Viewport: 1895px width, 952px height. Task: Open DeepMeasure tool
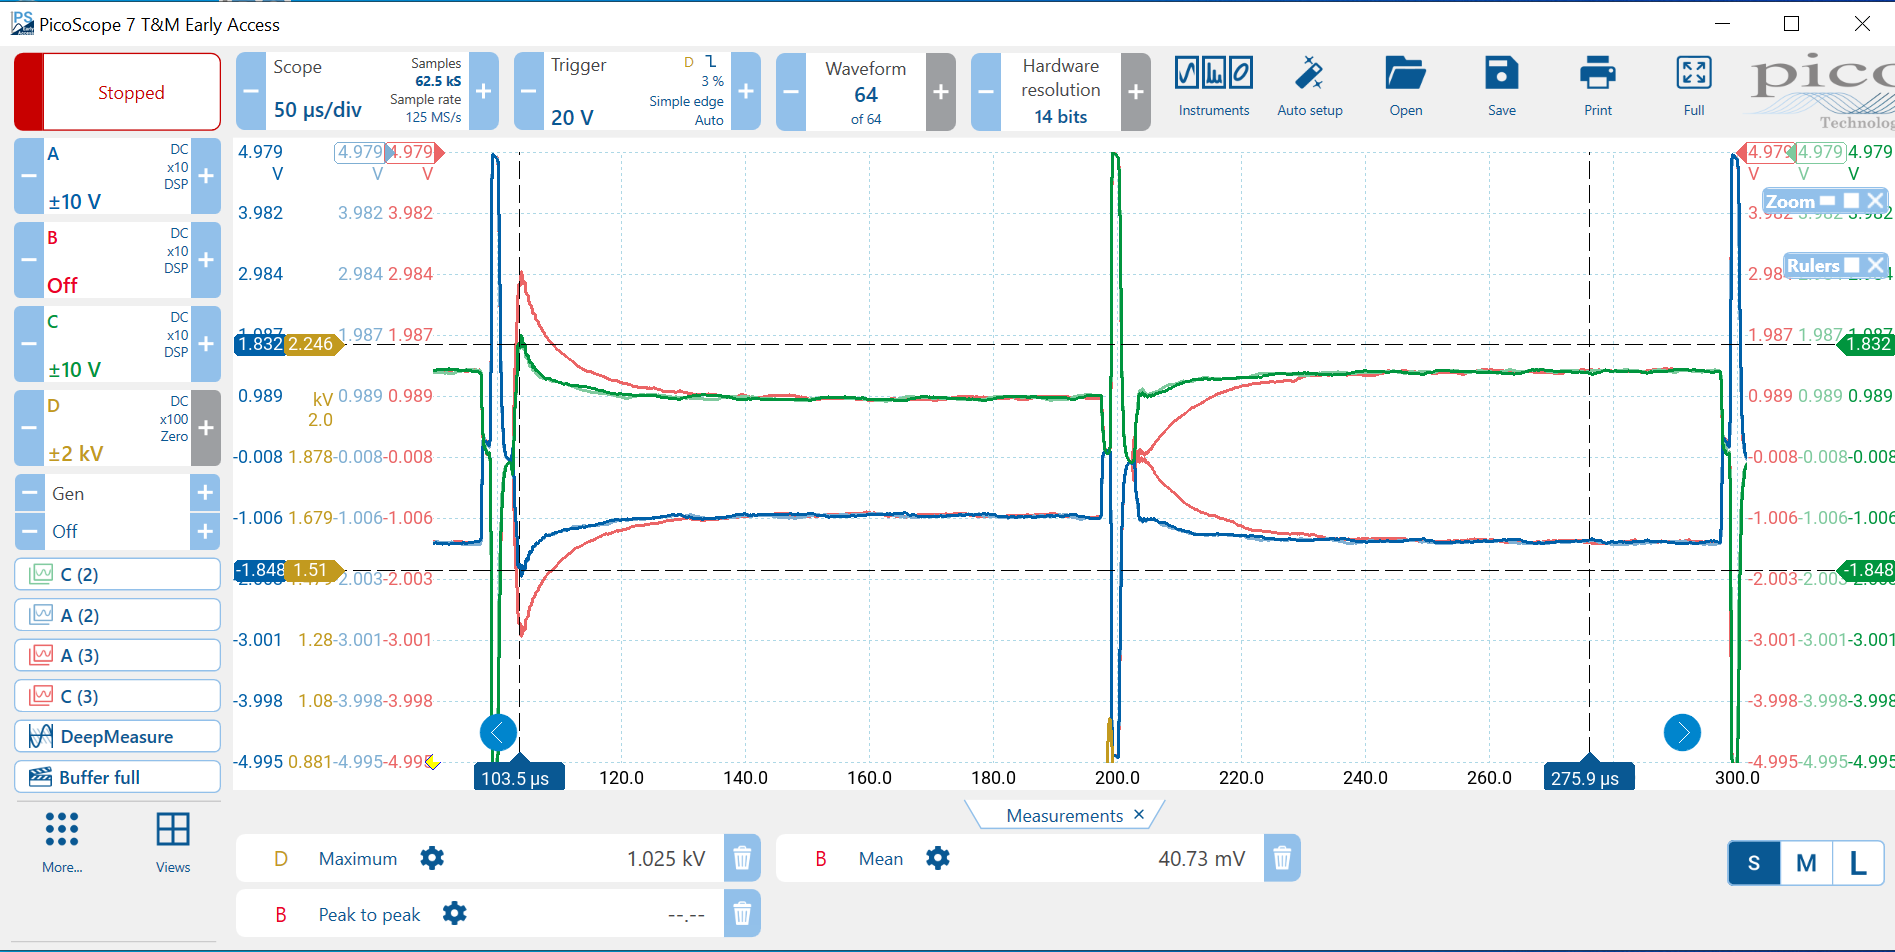click(117, 737)
